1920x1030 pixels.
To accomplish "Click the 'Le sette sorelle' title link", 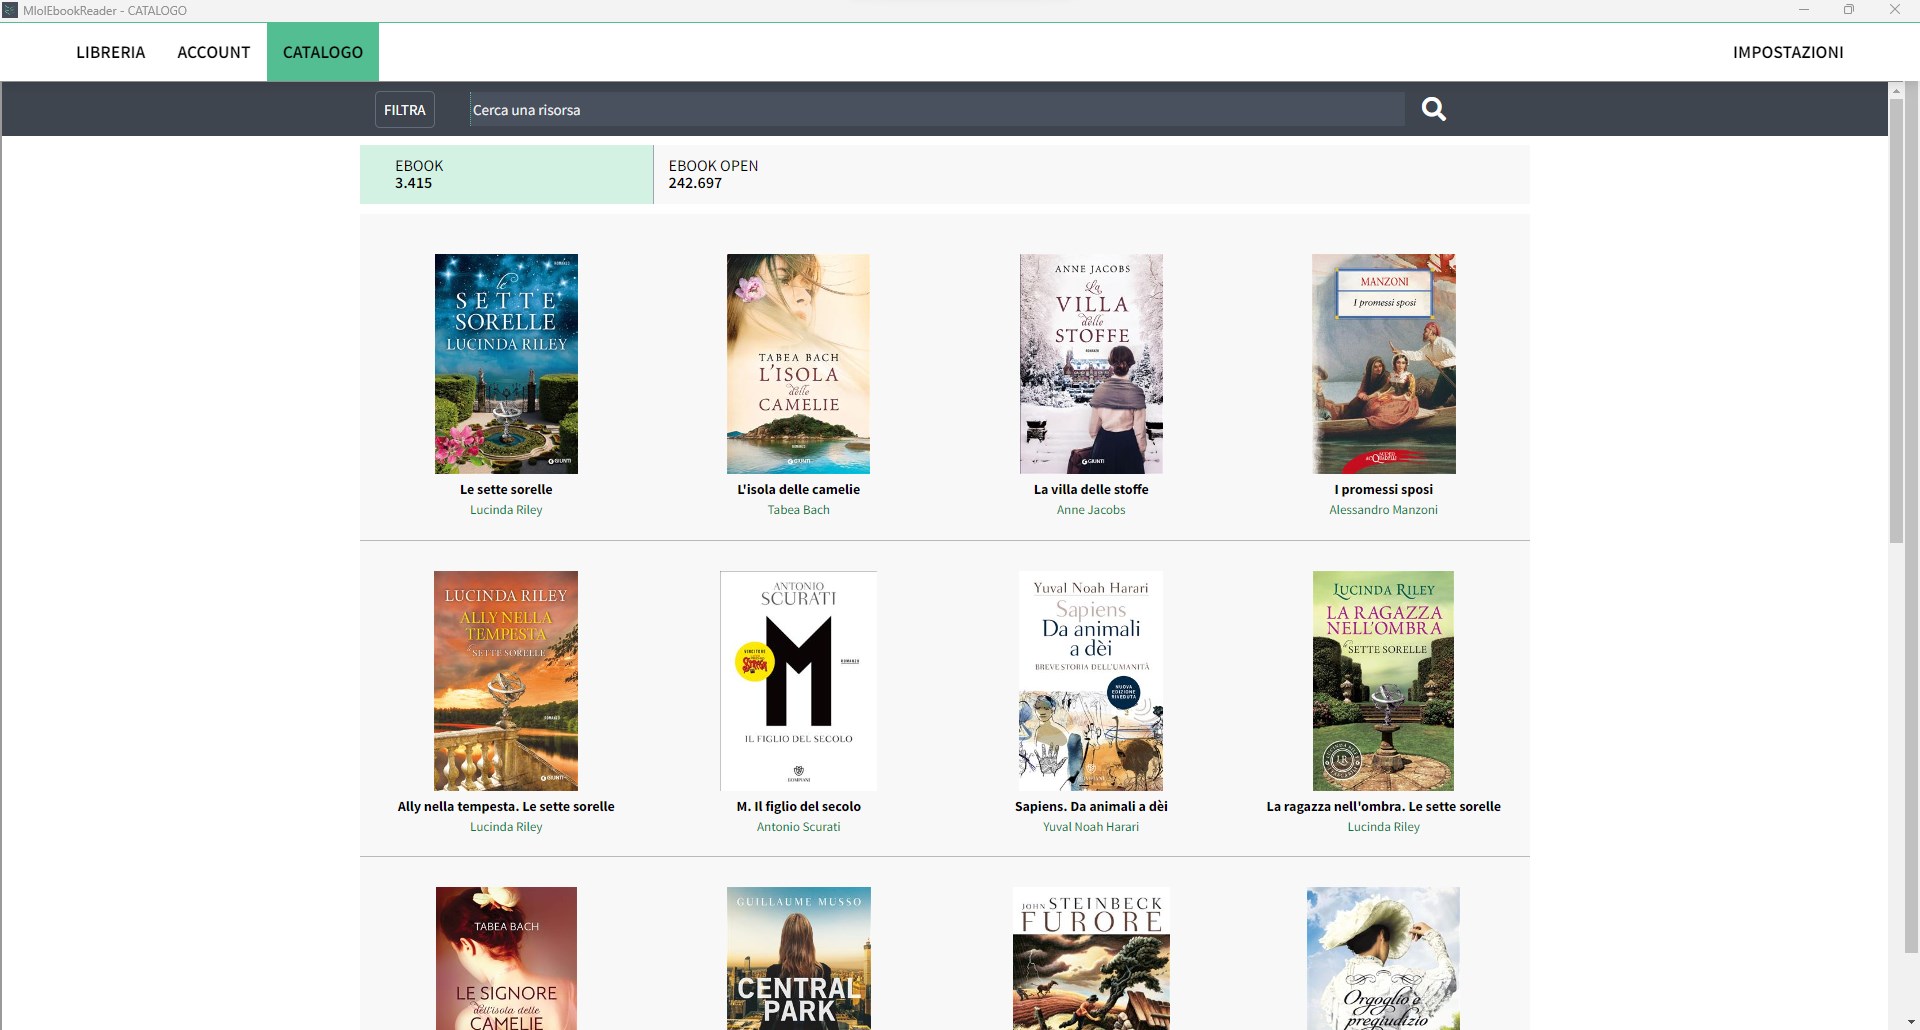I will [x=506, y=489].
